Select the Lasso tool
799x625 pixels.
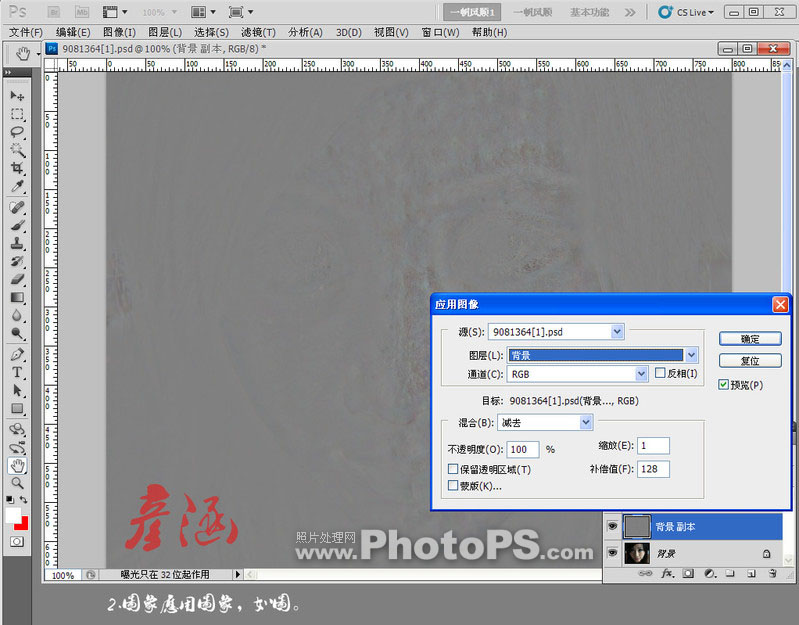click(17, 132)
